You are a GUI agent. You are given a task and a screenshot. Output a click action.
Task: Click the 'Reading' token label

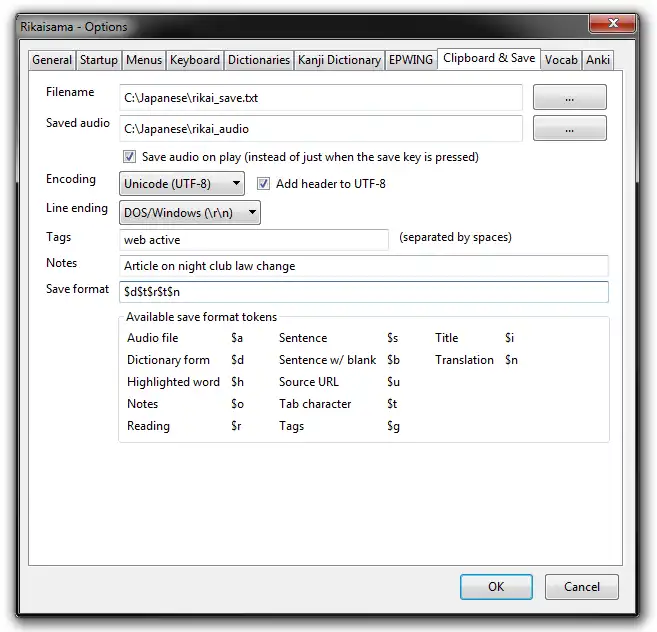[148, 426]
